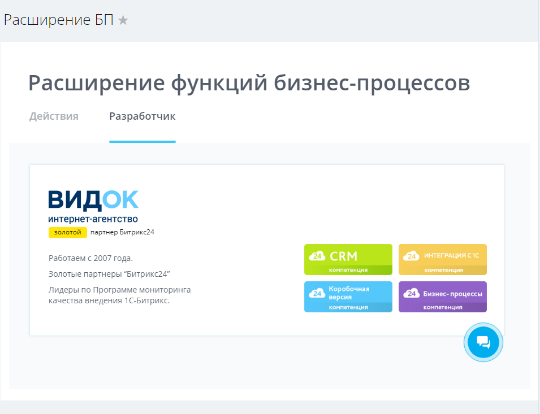Click the blue Коробочная версия badge
The width and height of the screenshot is (540, 414).
click(348, 297)
